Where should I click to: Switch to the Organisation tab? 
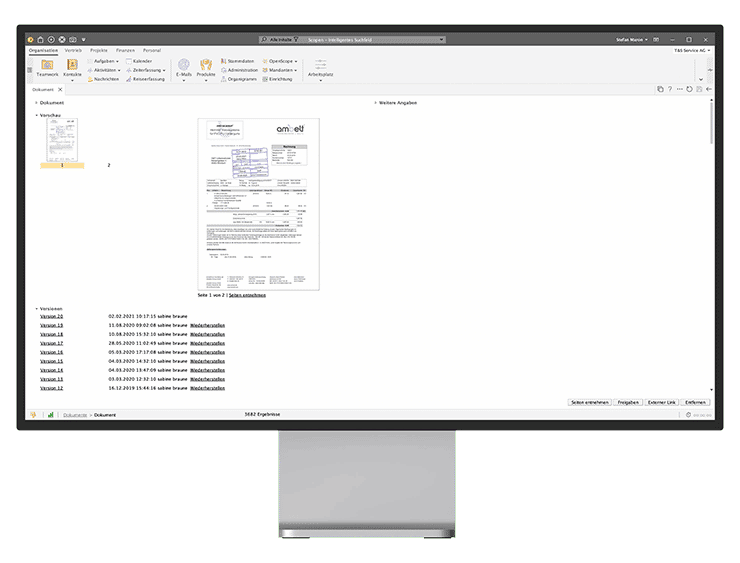43,50
